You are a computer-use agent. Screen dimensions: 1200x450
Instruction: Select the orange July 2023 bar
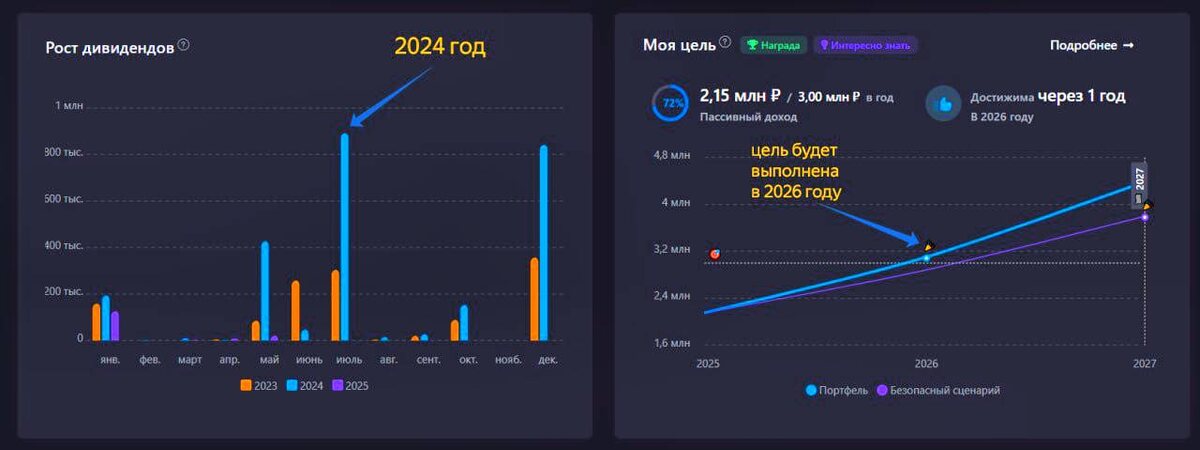tap(335, 305)
